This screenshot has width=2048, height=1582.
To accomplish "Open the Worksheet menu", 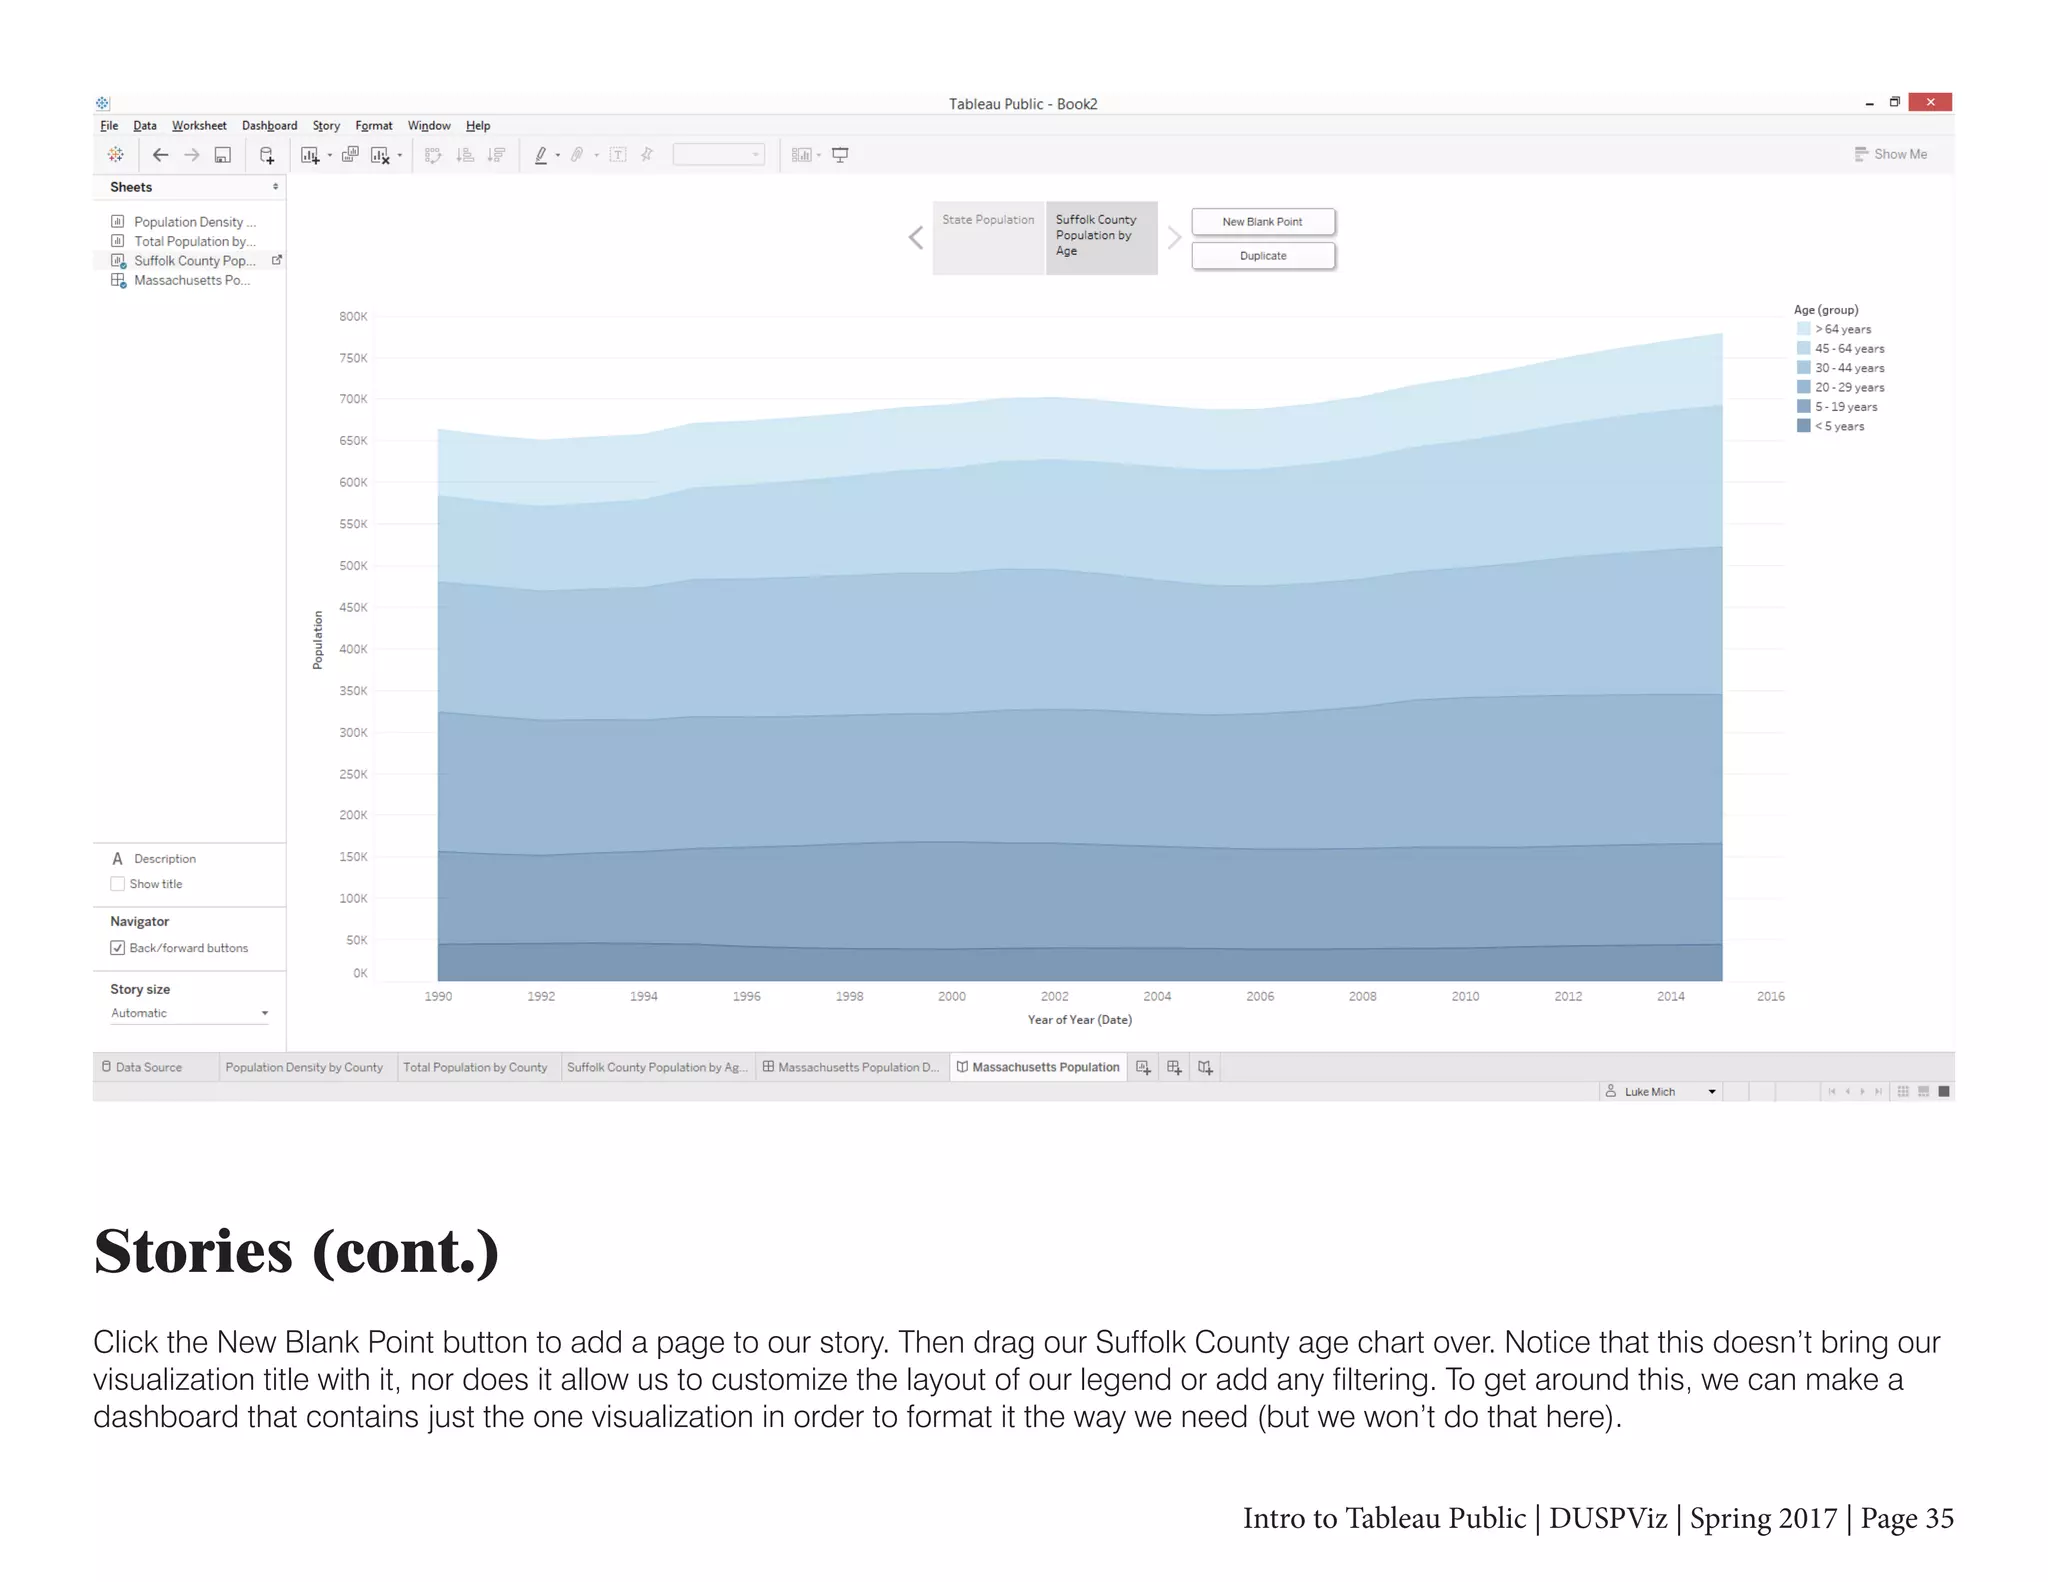I will 199,126.
